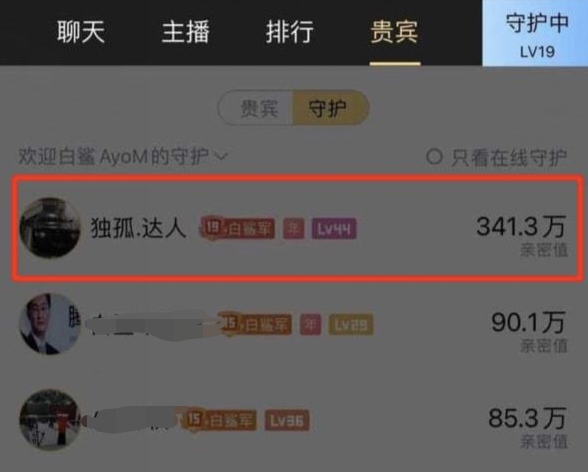
Task: Tap the 守护中 LV19 button
Action: pos(535,33)
